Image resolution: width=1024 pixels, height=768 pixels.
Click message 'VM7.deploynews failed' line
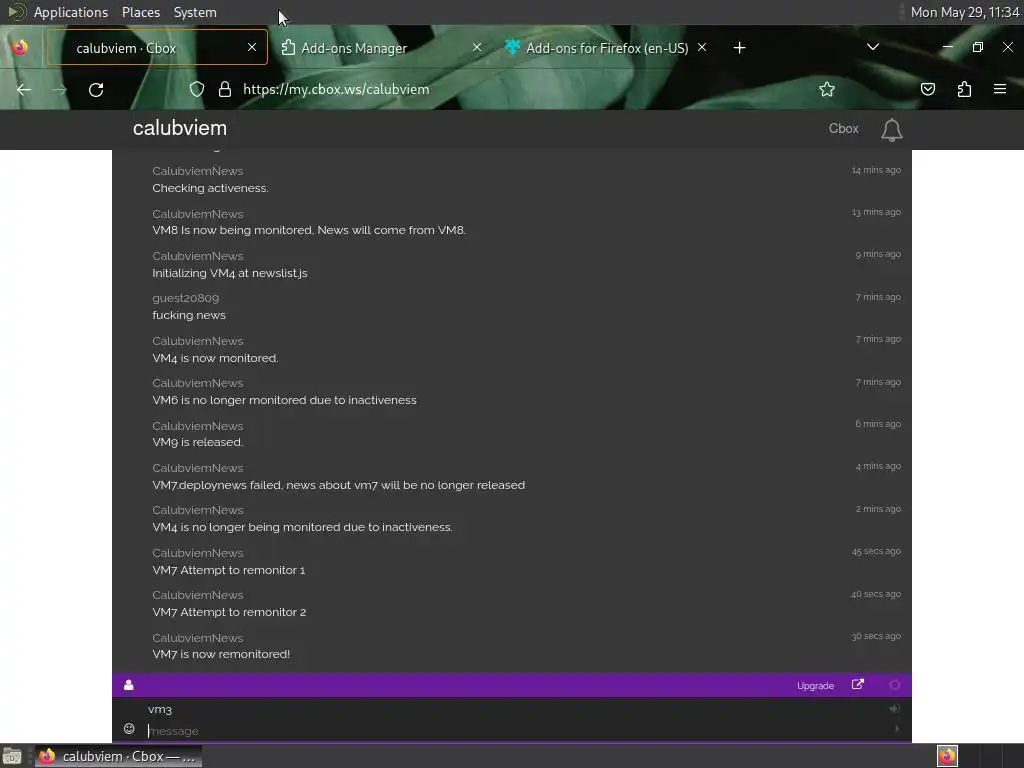(x=338, y=485)
